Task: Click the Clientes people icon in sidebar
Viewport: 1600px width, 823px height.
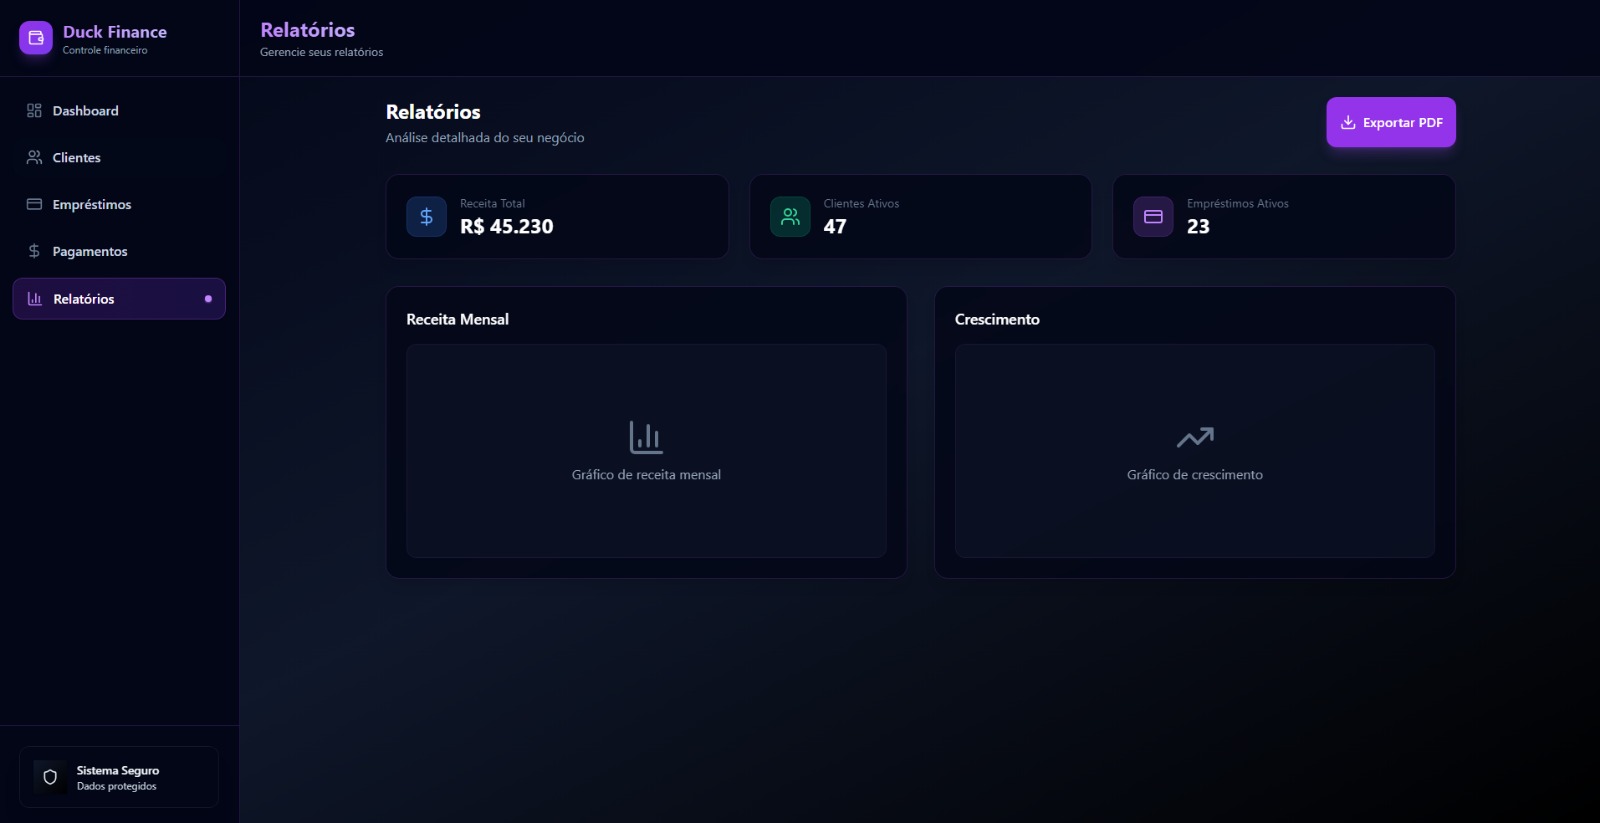Action: (x=34, y=158)
